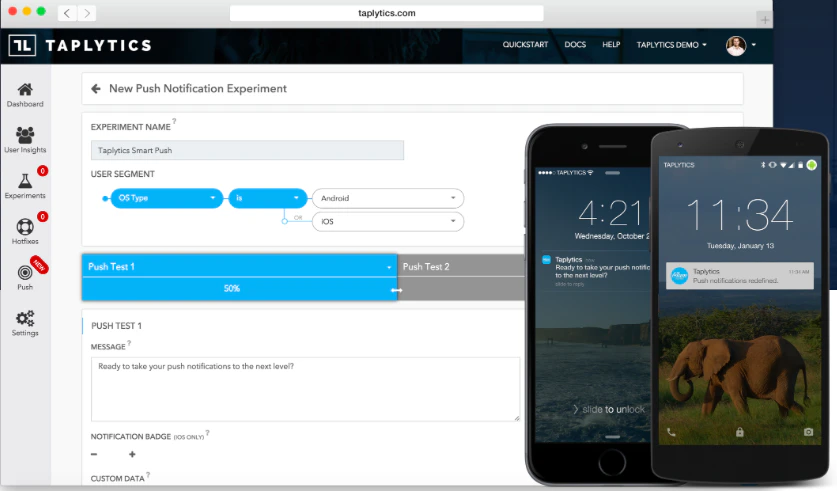Click the 50% blue distribution bar
Image resolution: width=837 pixels, height=491 pixels.
click(x=239, y=289)
